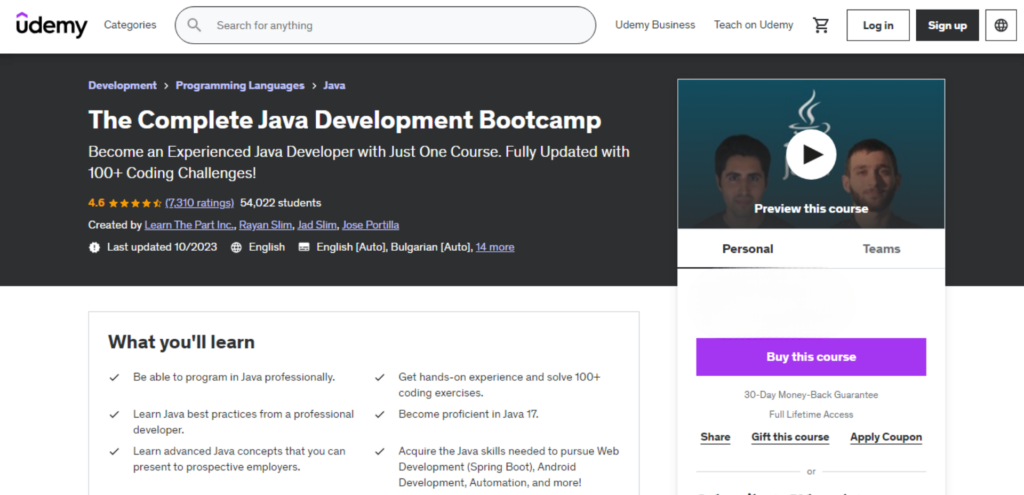Switch to the Teams tab
The height and width of the screenshot is (495, 1024).
coord(881,249)
